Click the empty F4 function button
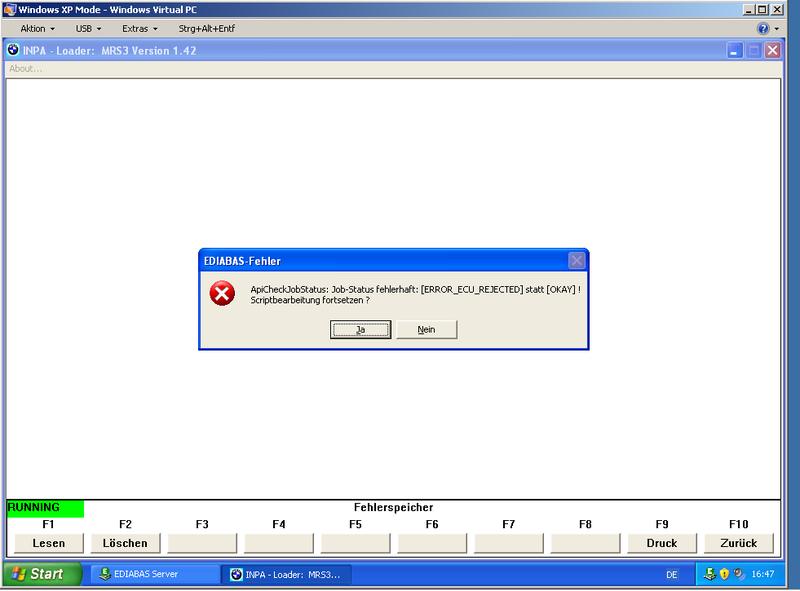The image size is (800, 591). [x=279, y=543]
